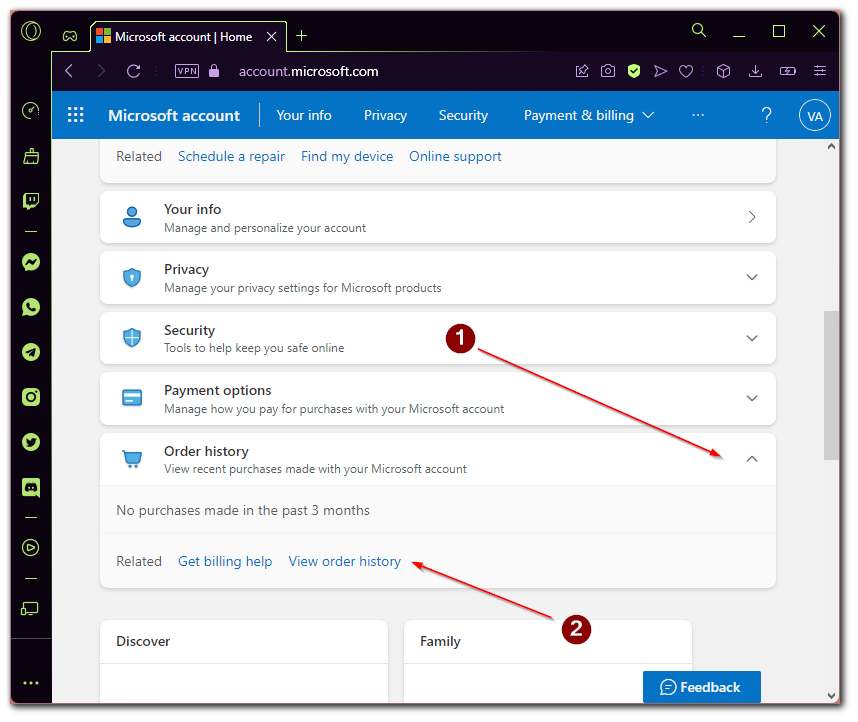The height and width of the screenshot is (722, 858).
Task: Open the View order history link
Action: (345, 562)
